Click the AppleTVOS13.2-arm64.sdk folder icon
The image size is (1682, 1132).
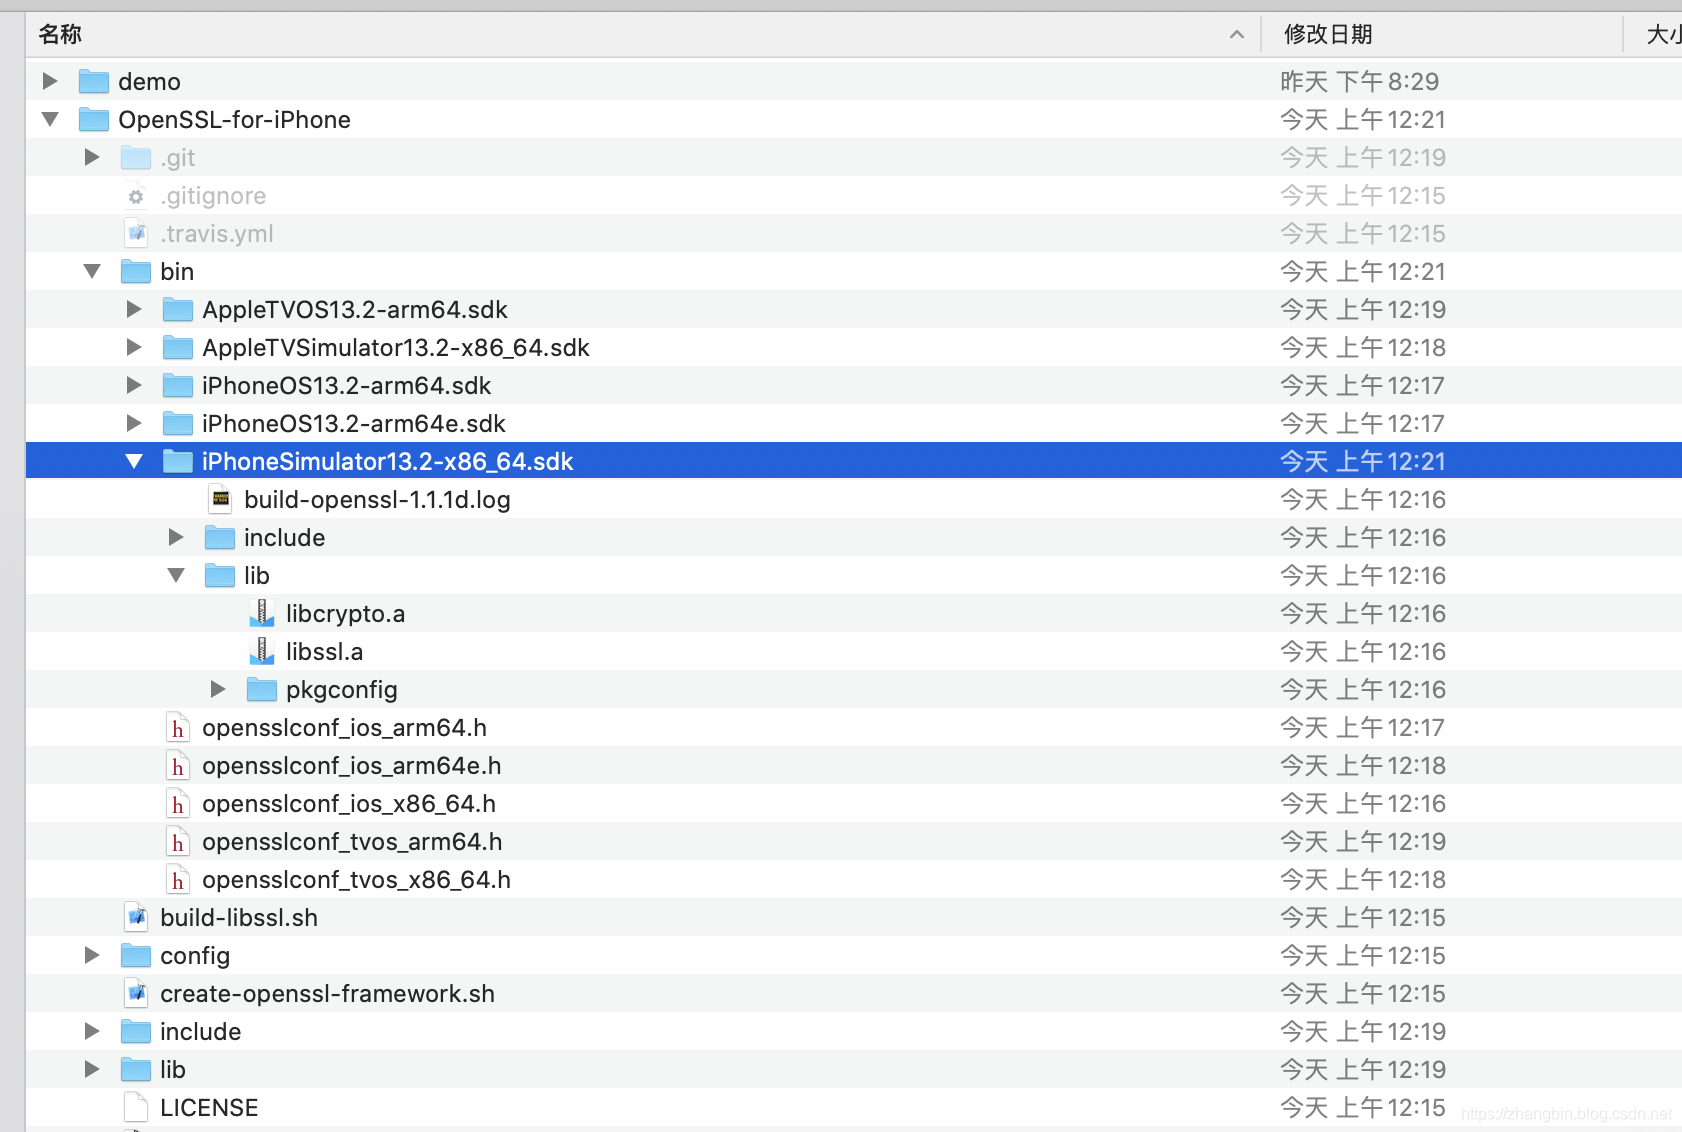click(x=178, y=309)
